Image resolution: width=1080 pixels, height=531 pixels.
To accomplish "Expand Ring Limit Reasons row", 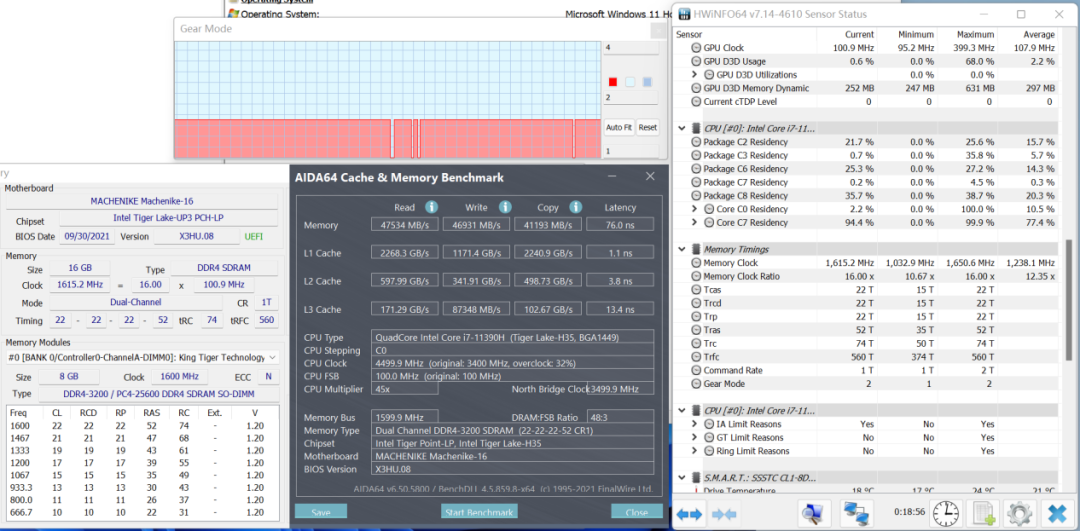I will pyautogui.click(x=694, y=451).
